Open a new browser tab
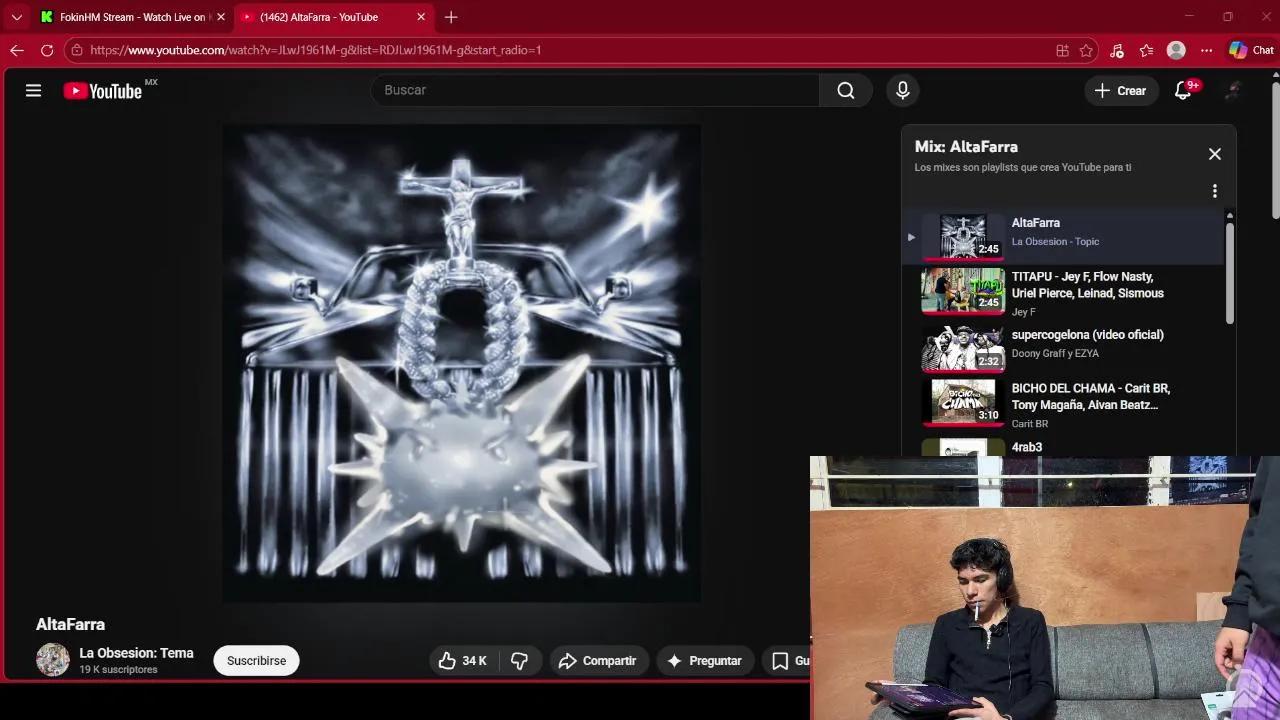Screen dimensions: 1280x720 click(x=451, y=17)
